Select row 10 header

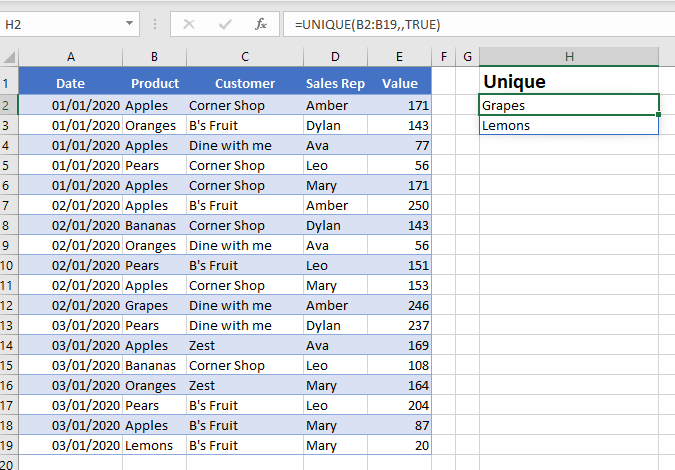(9, 265)
